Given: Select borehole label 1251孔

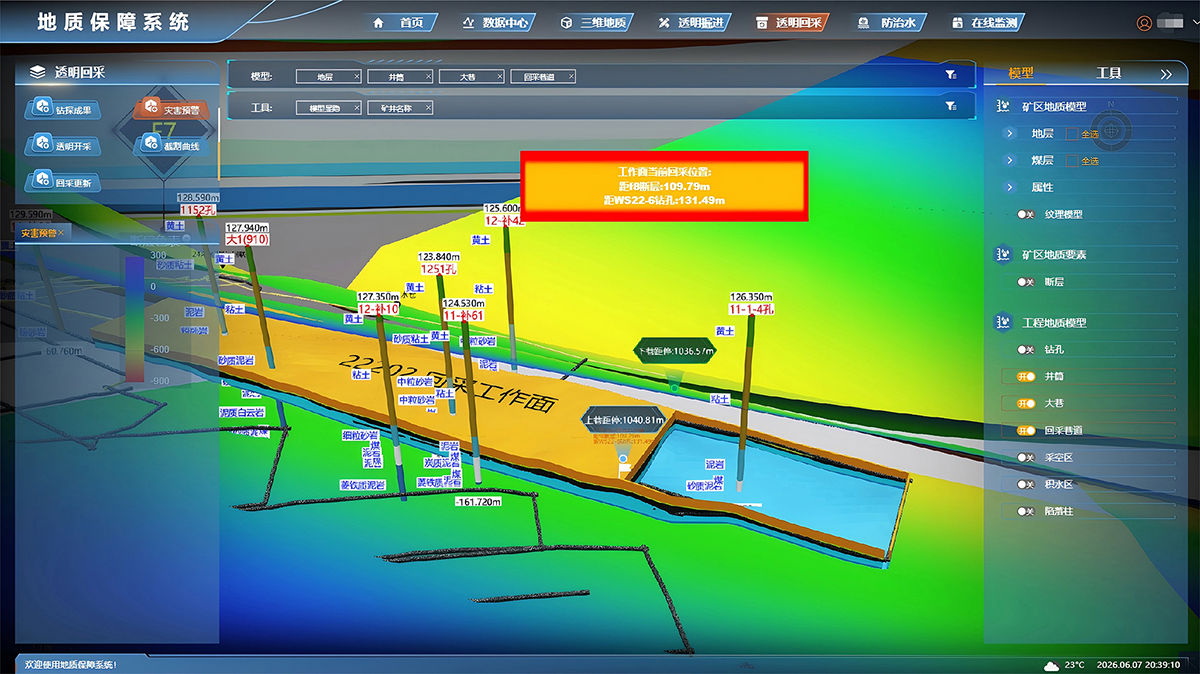Looking at the screenshot, I should click(437, 269).
